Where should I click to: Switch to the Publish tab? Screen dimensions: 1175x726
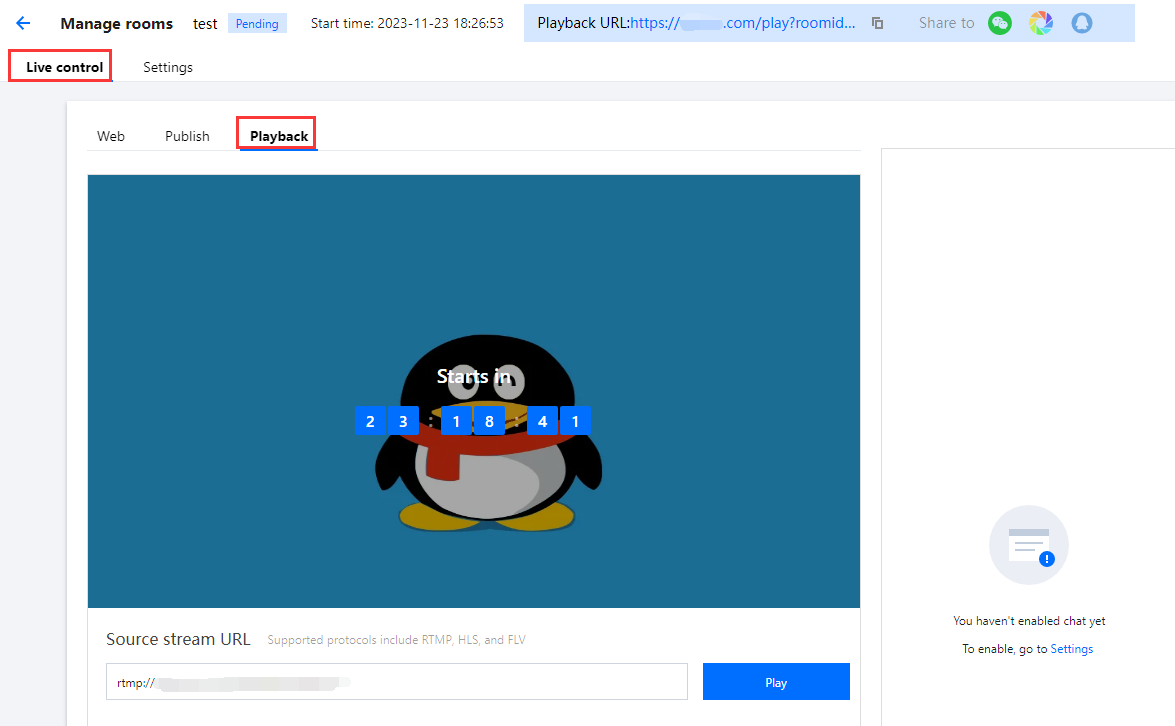pos(187,135)
